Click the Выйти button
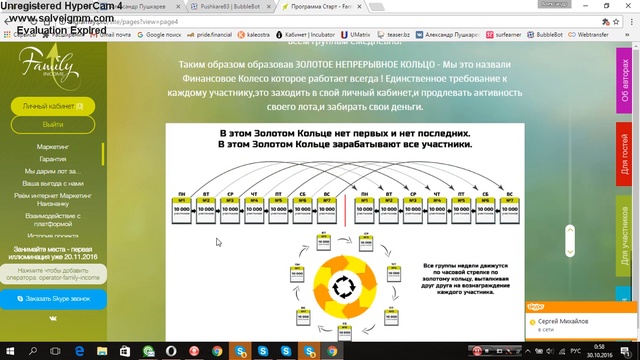This screenshot has width=640, height=360. click(53, 124)
